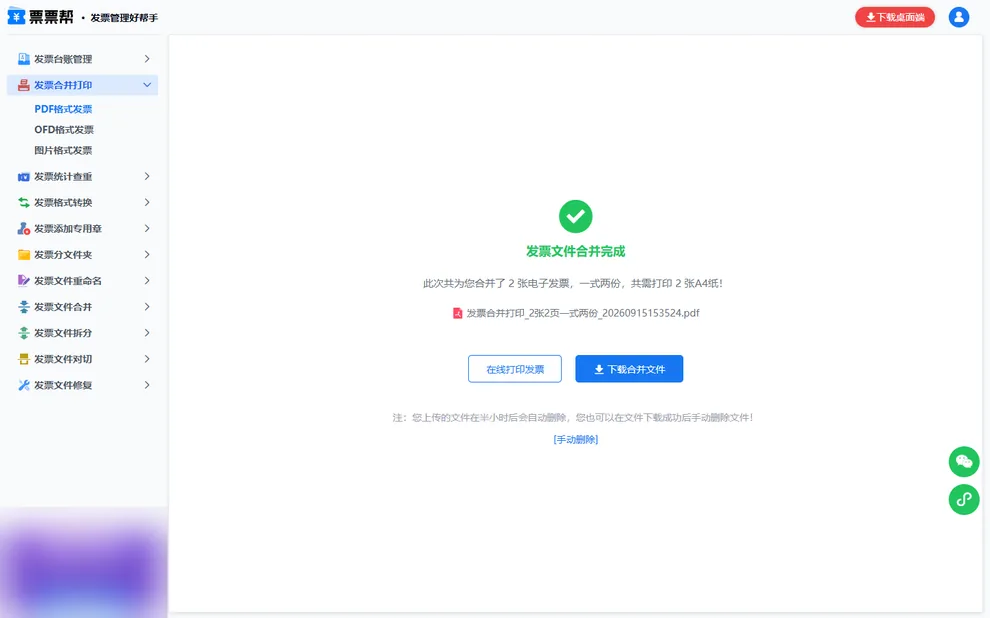Click the 发票格式转换 arrows icon

point(24,203)
